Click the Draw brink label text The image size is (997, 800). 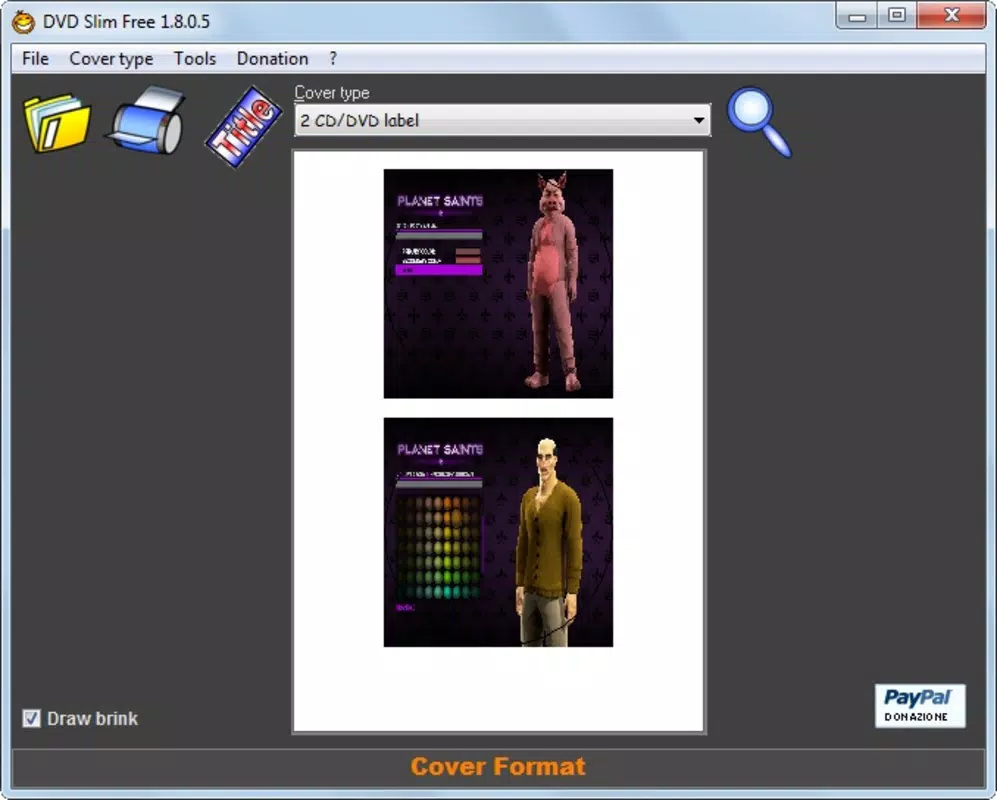pos(92,719)
